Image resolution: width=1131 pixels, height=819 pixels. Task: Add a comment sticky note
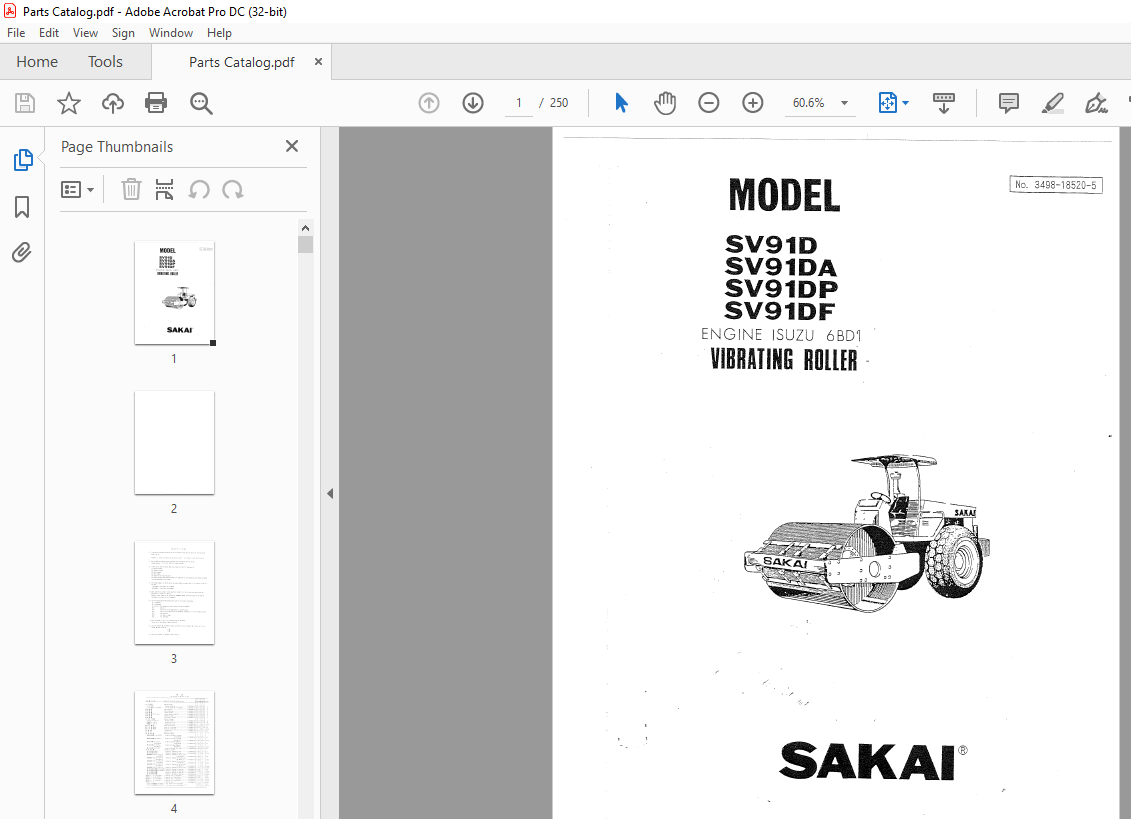(1008, 103)
